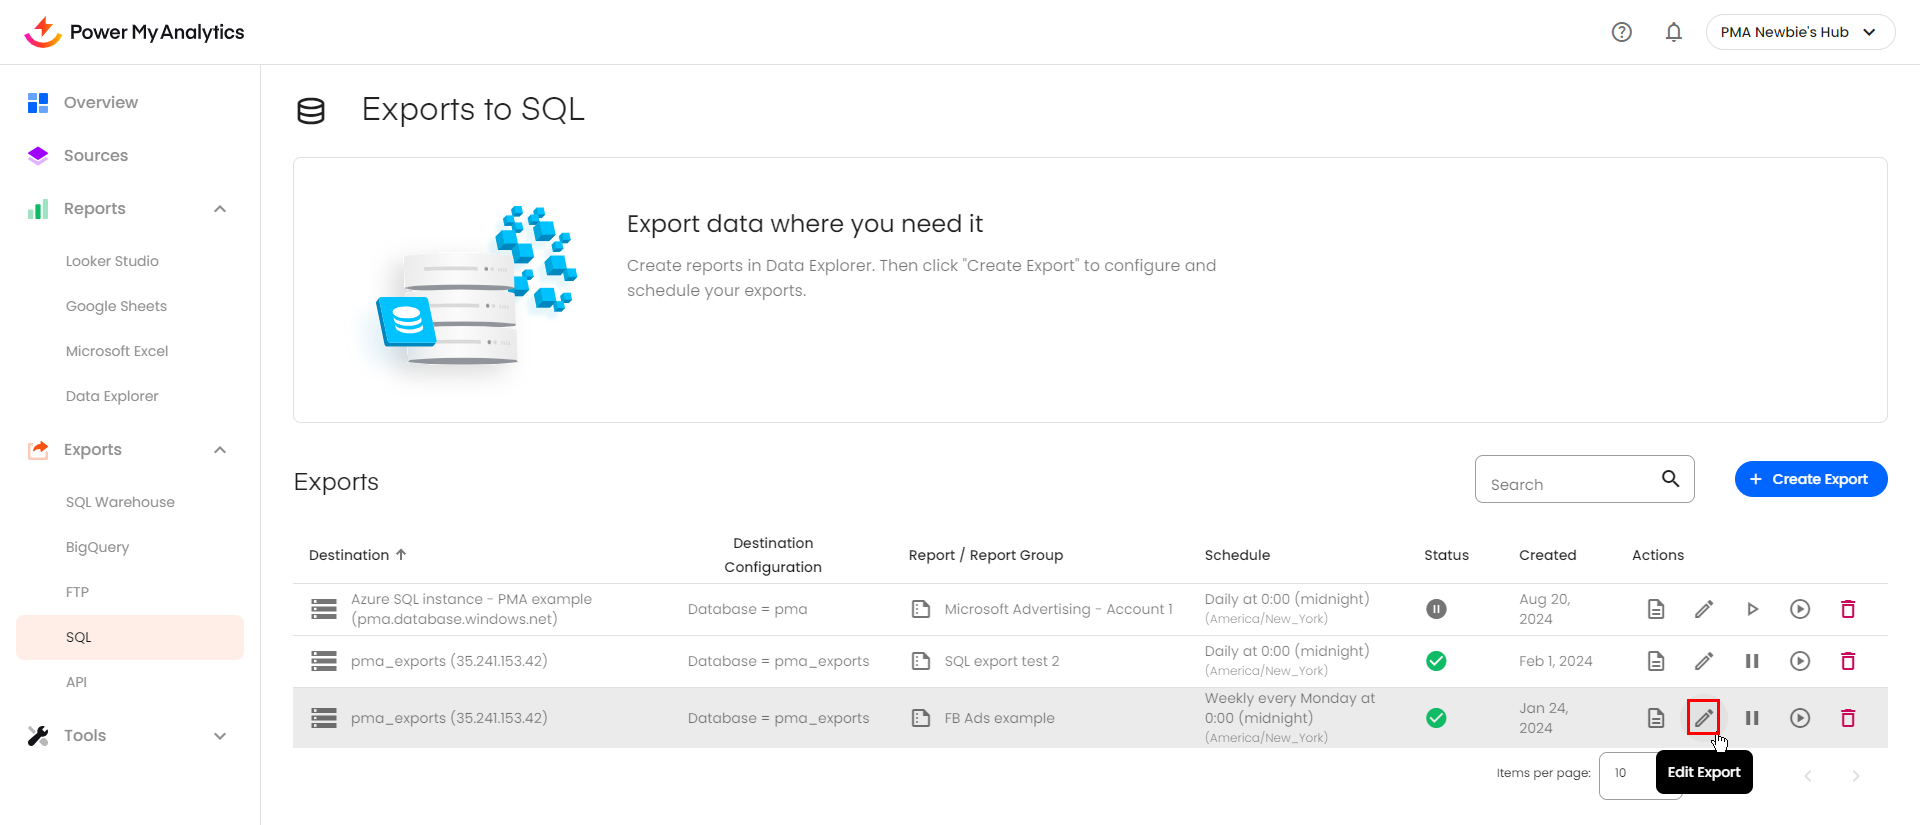Open the help question mark icon
1920x825 pixels.
pos(1621,32)
